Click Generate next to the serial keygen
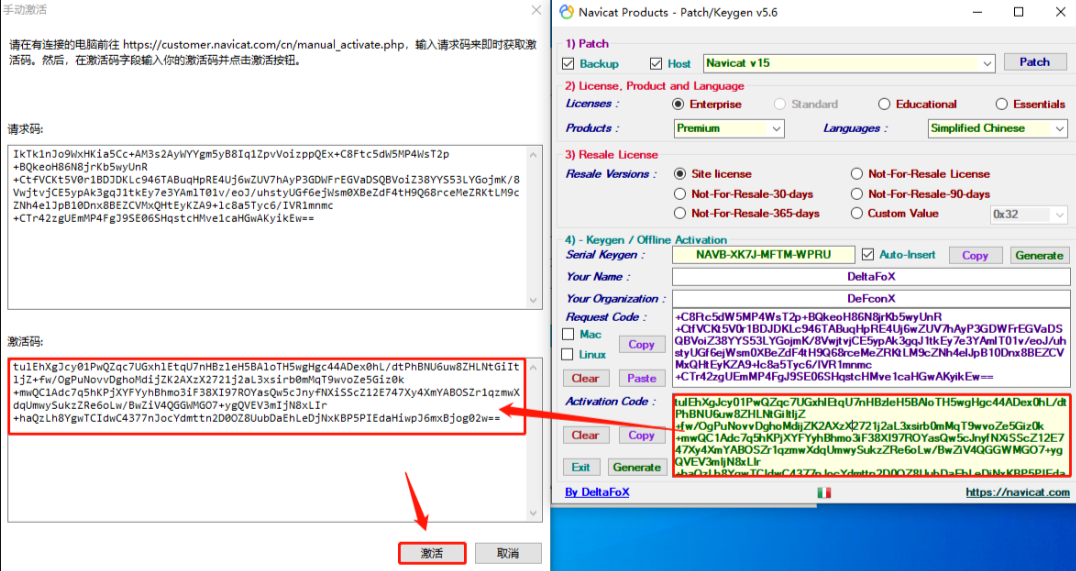This screenshot has height=571, width=1076. point(1038,255)
